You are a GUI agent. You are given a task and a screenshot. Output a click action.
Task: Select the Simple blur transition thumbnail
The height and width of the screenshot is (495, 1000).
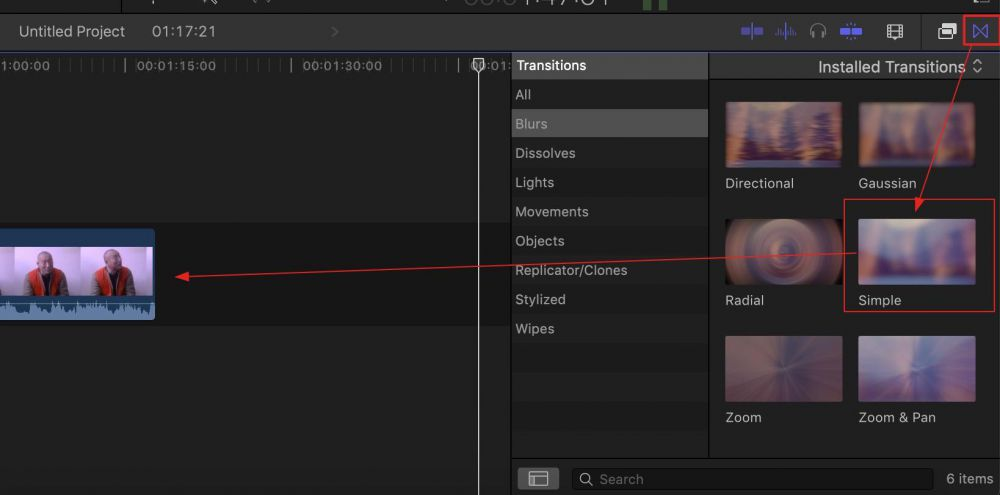coord(916,251)
